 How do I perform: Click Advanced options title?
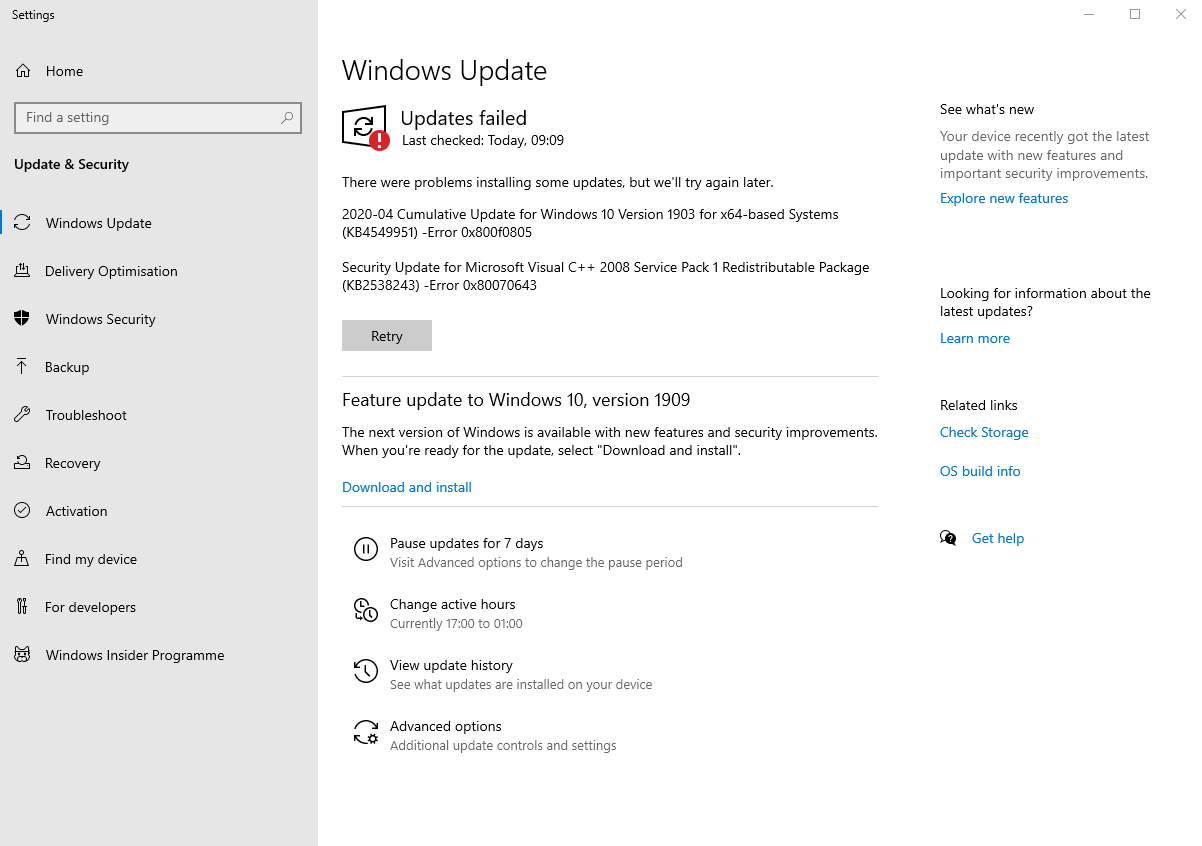click(446, 726)
